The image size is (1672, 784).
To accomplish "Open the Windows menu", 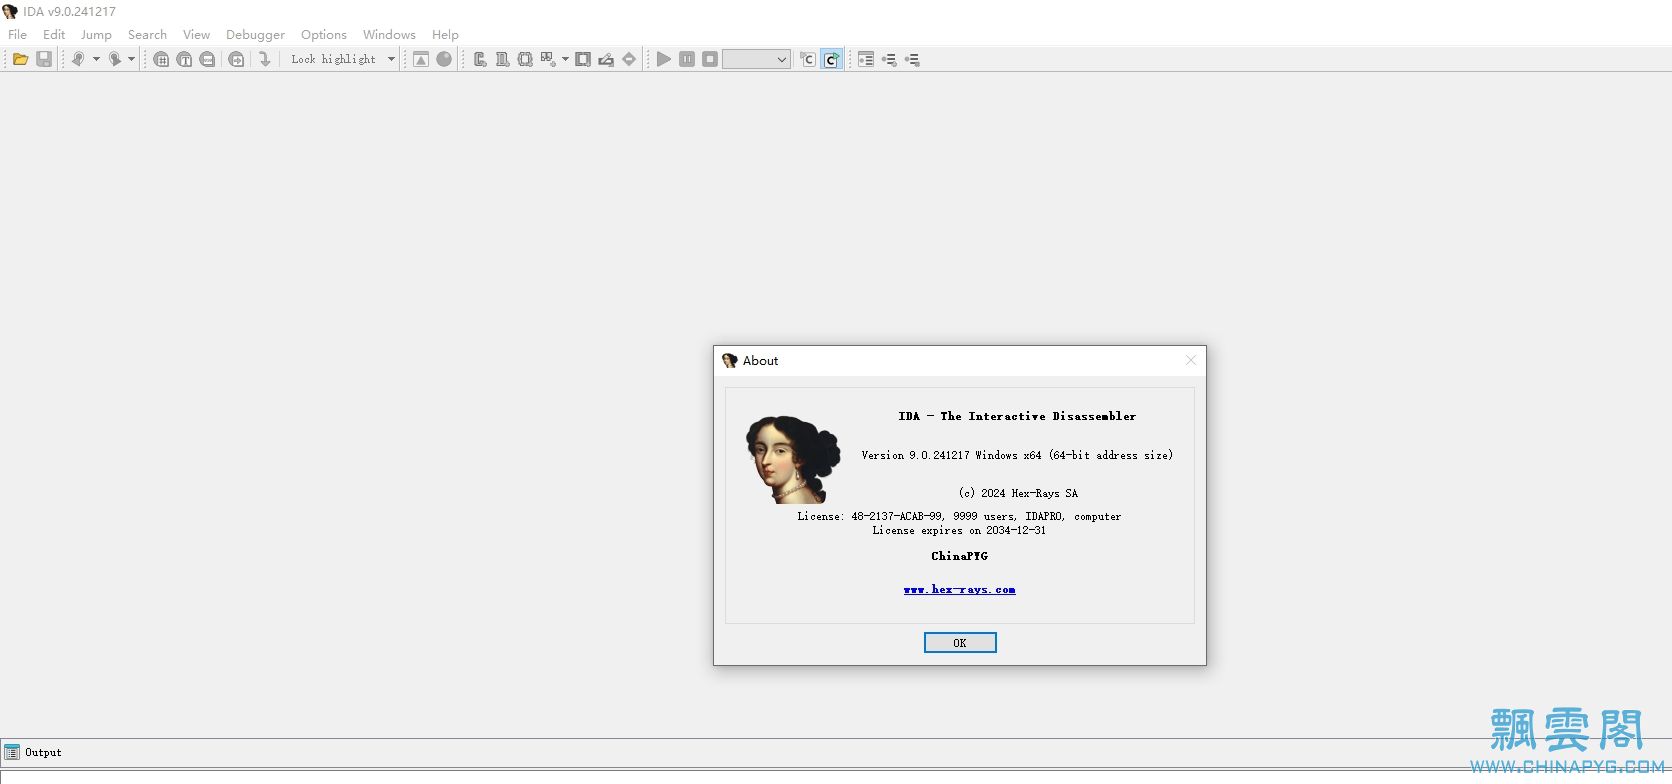I will click(x=389, y=34).
